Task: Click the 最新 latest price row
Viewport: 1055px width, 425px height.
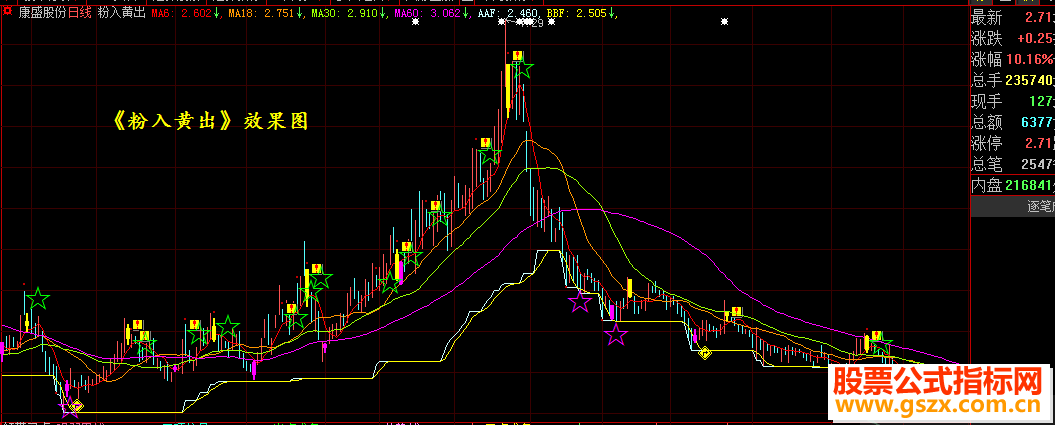Action: [x=1013, y=17]
